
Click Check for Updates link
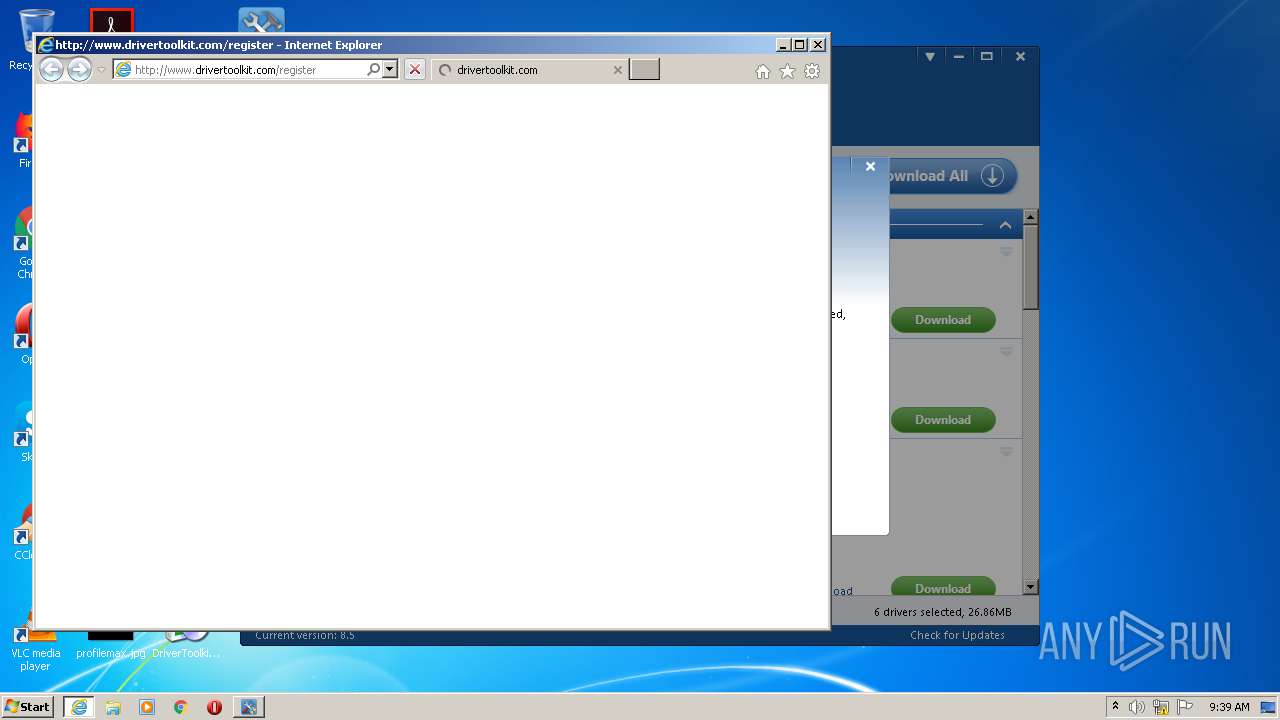click(x=957, y=635)
